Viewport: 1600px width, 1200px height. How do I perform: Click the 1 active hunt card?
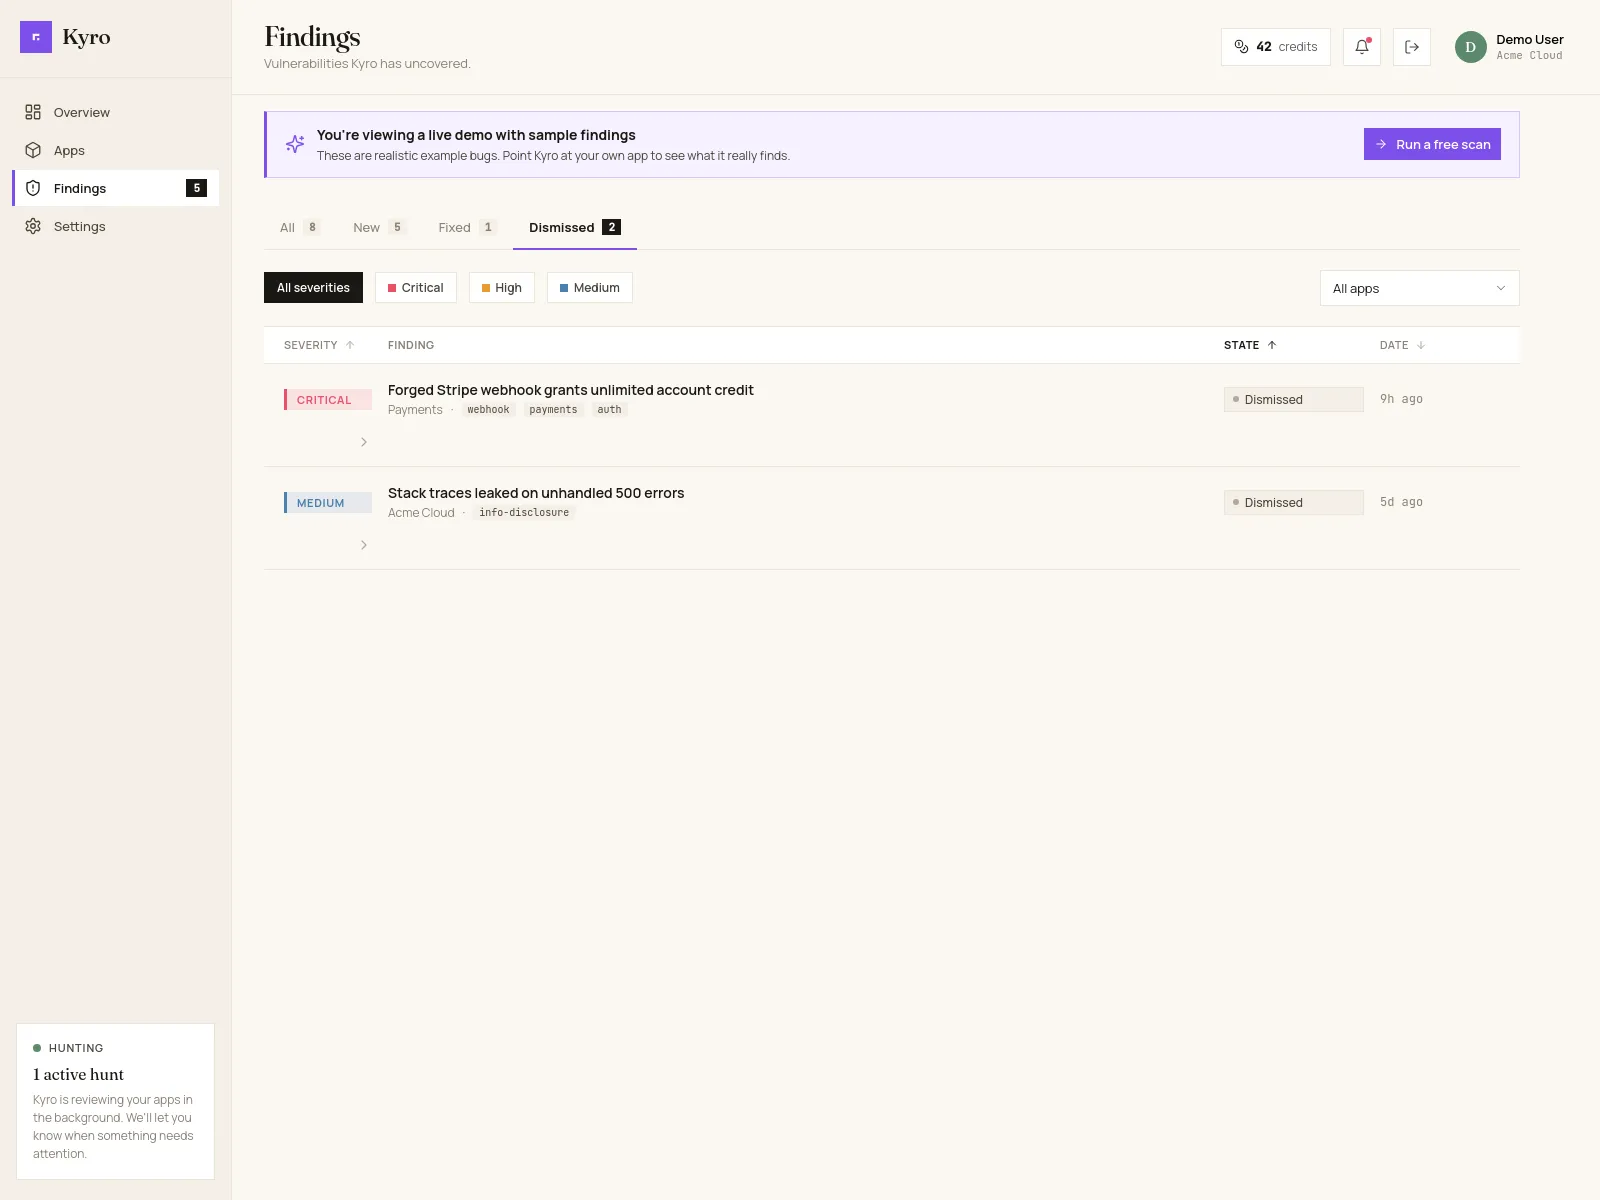click(x=115, y=1101)
